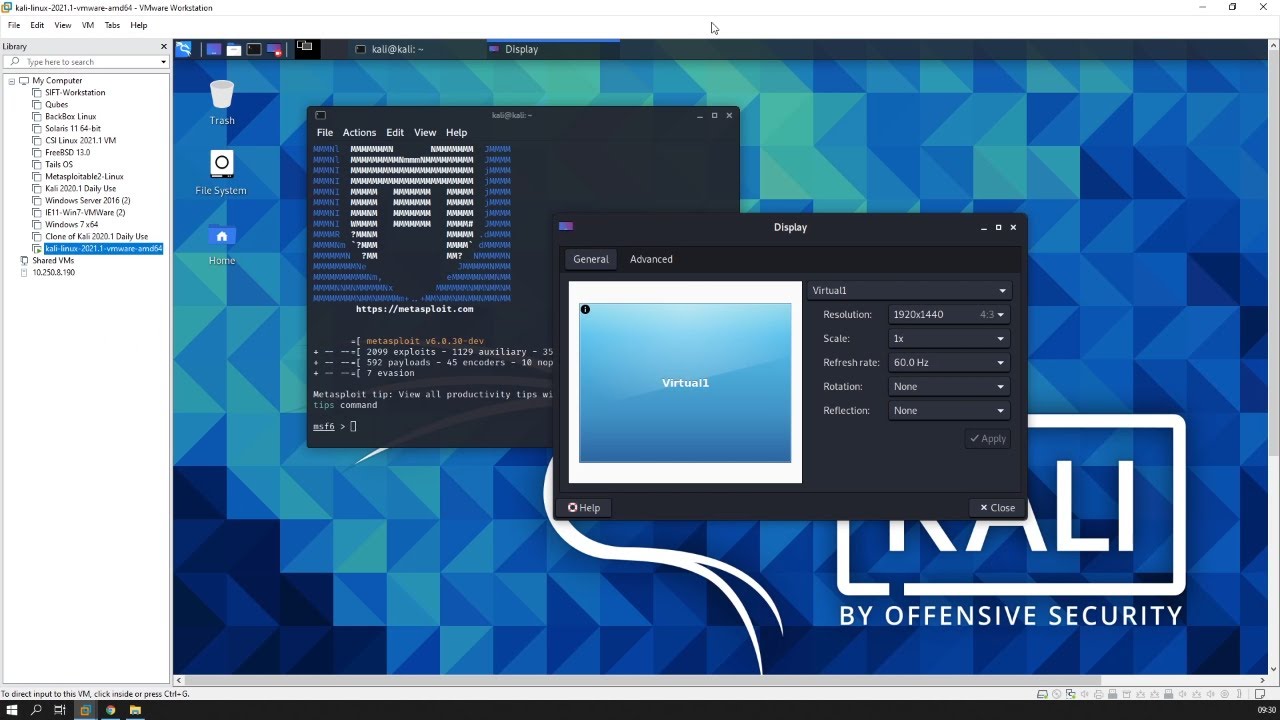Open Task View on Windows taskbar
The image size is (1280, 720).
click(60, 710)
